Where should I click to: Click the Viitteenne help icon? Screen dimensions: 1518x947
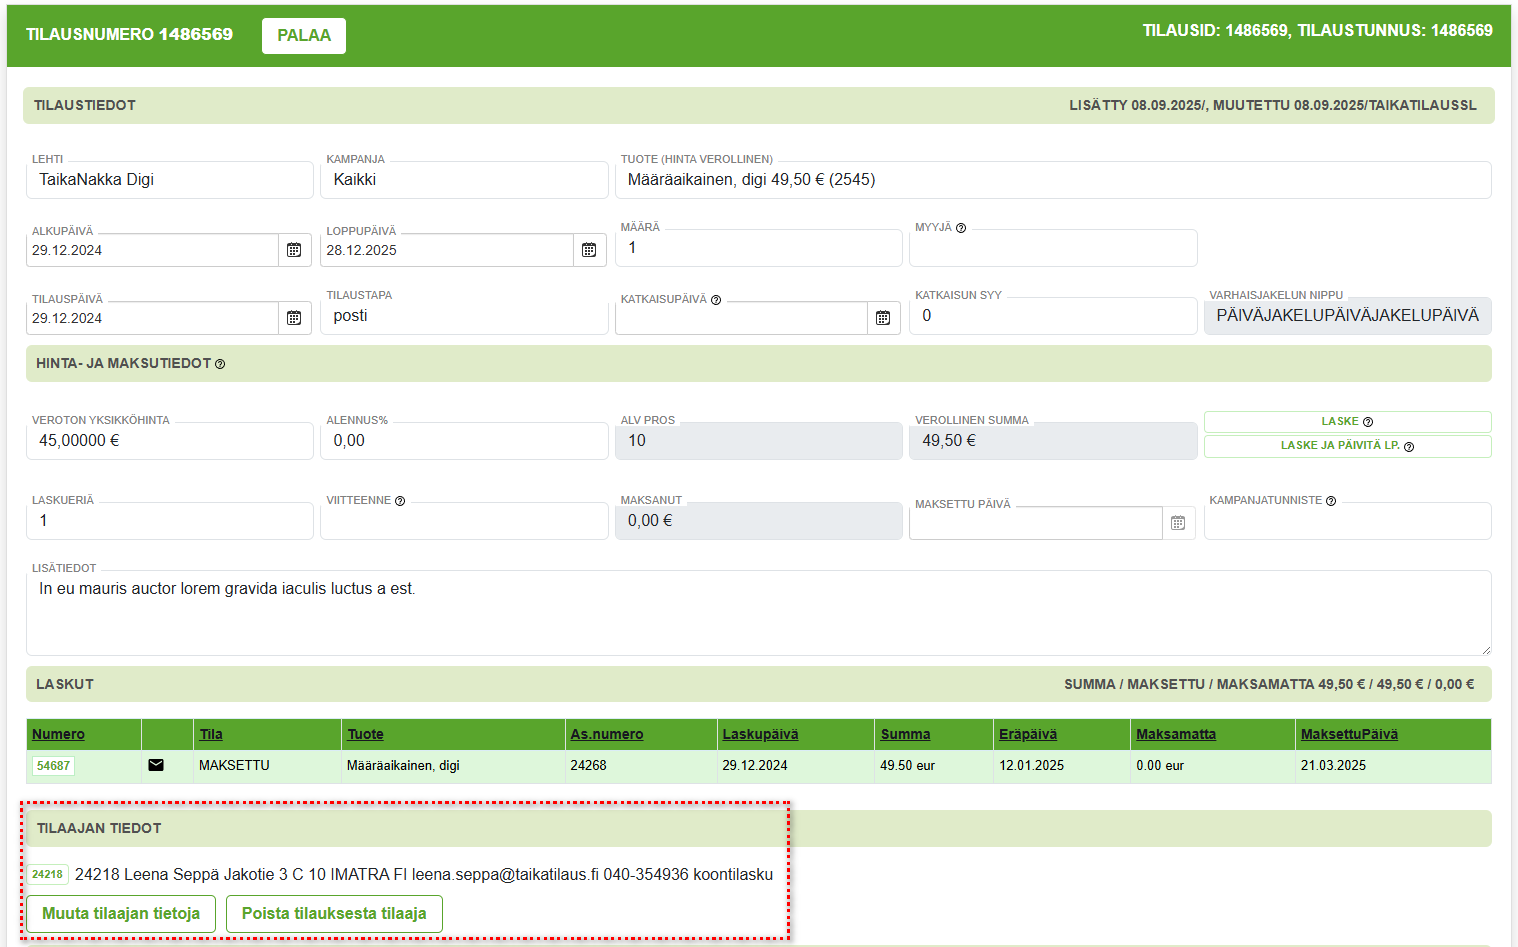click(x=400, y=501)
